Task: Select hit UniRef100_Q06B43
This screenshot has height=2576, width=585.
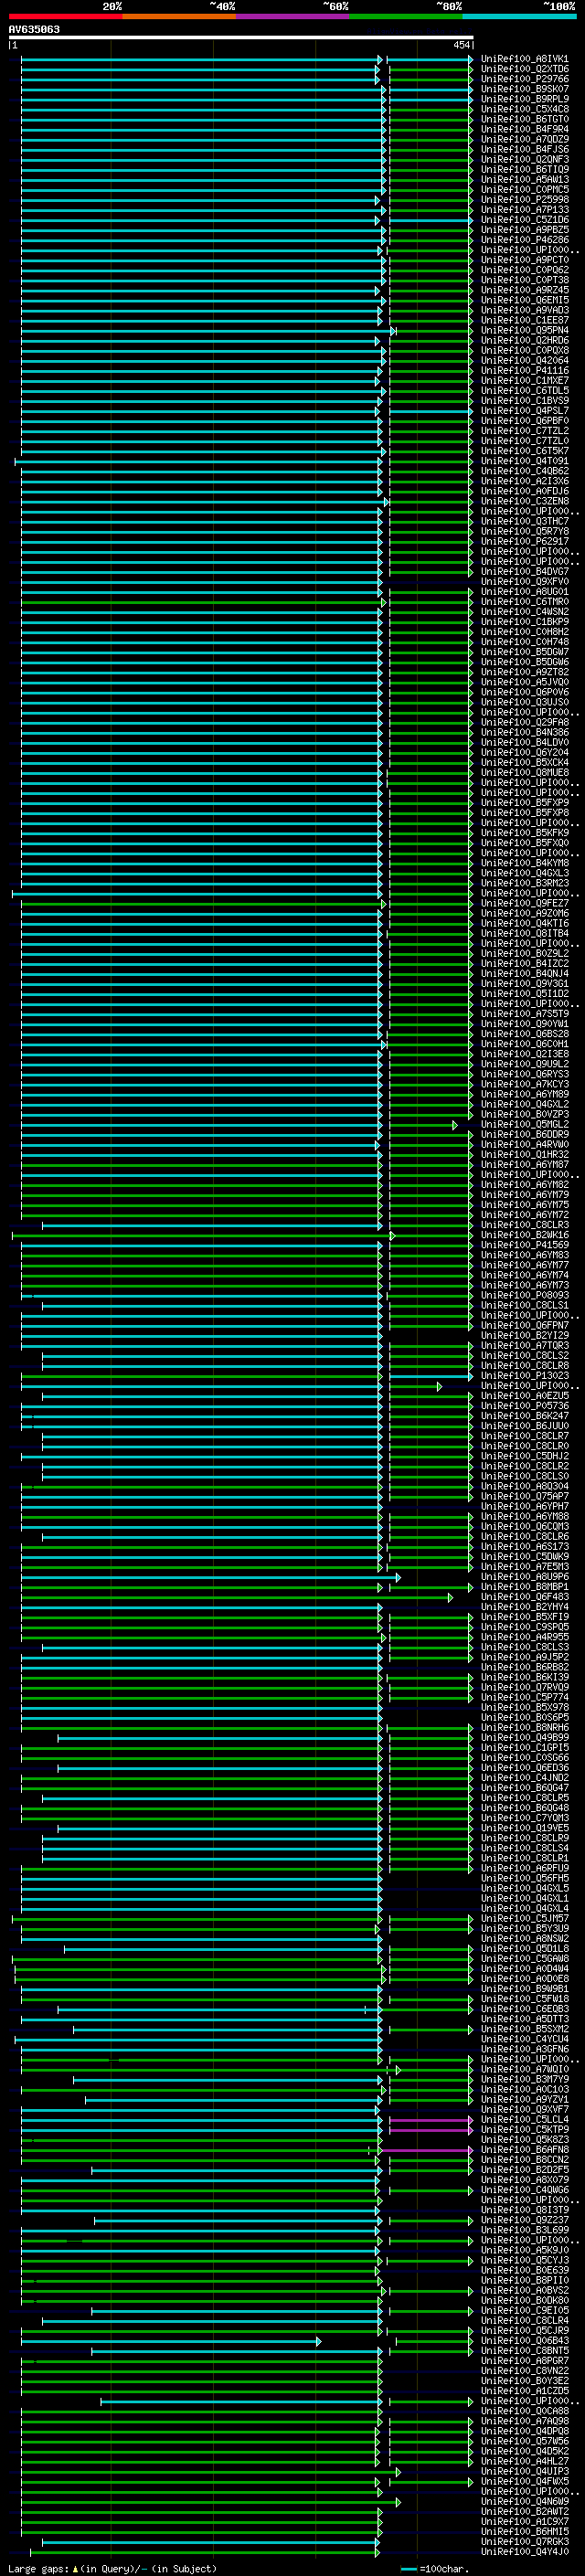Action: [524, 2340]
